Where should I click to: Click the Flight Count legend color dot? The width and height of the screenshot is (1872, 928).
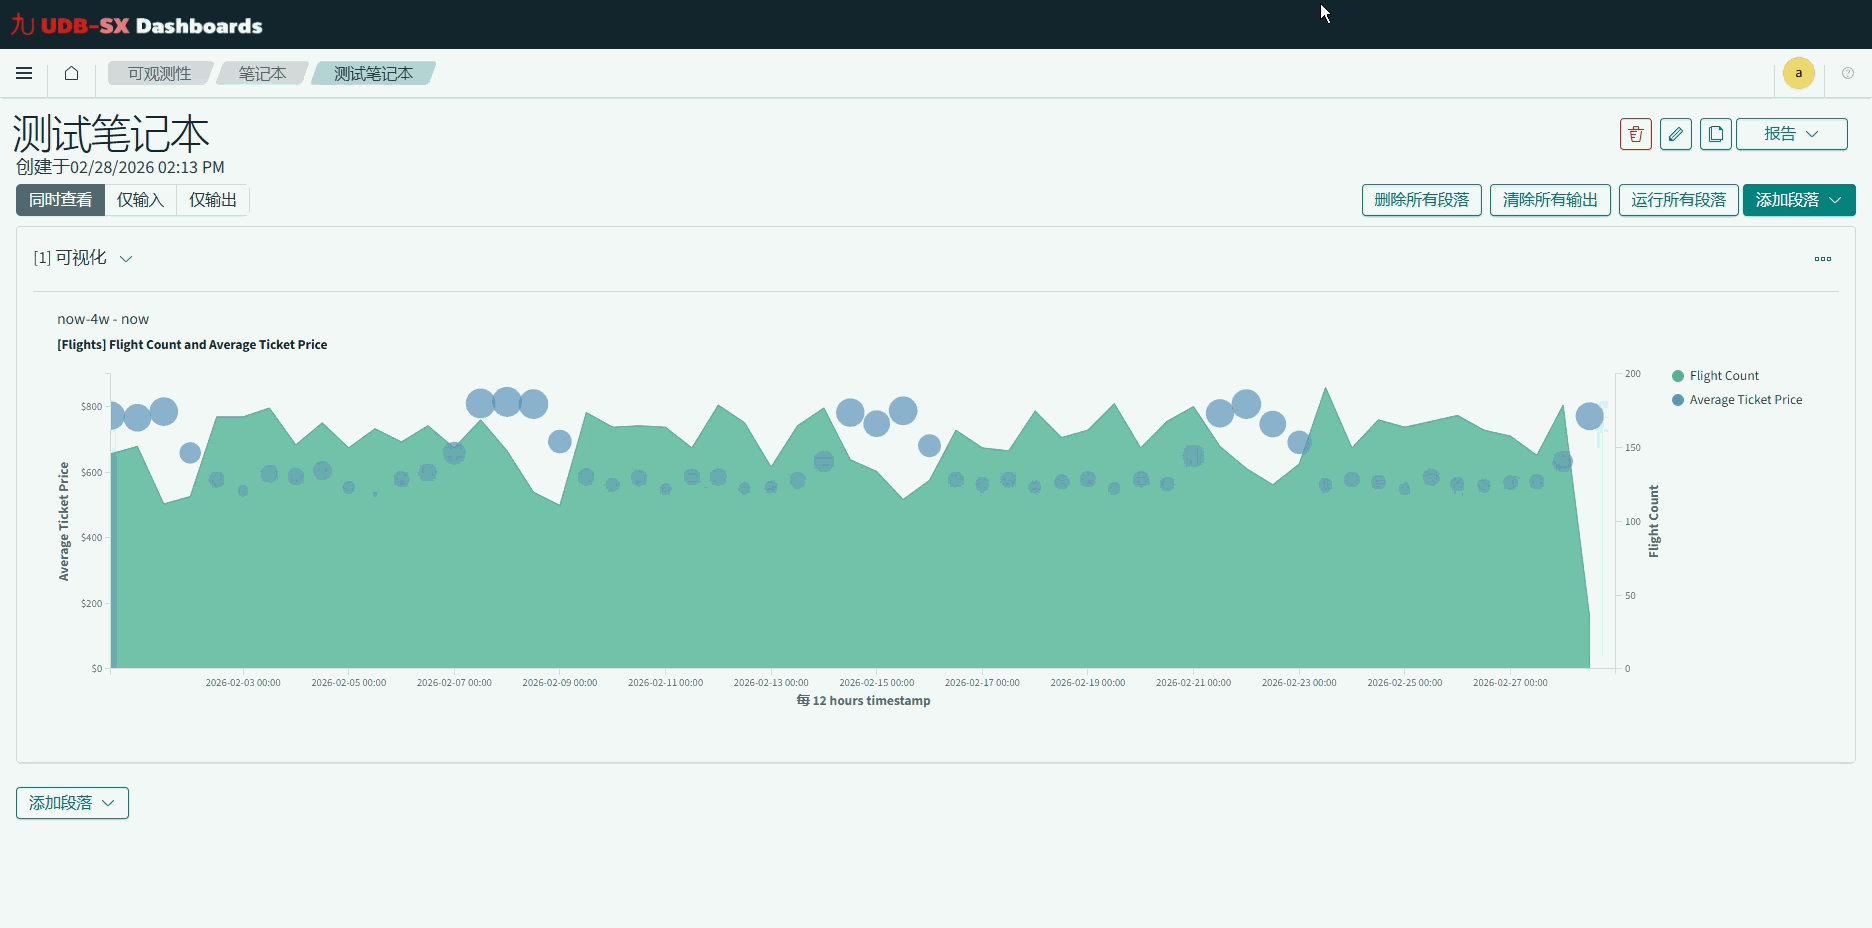point(1677,376)
